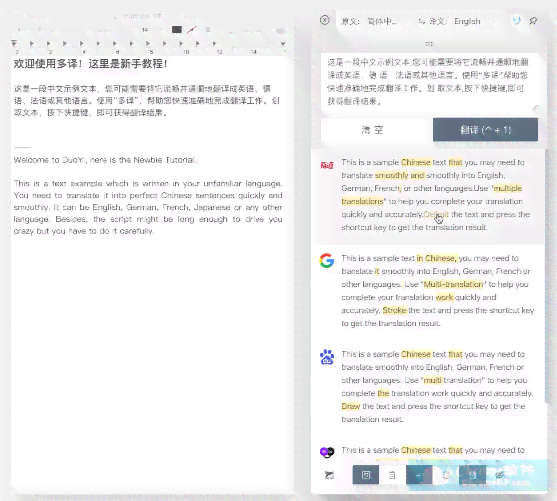Image resolution: width=557 pixels, height=501 pixels.
Task: Click the Baidu paw engine icon
Action: [x=327, y=357]
